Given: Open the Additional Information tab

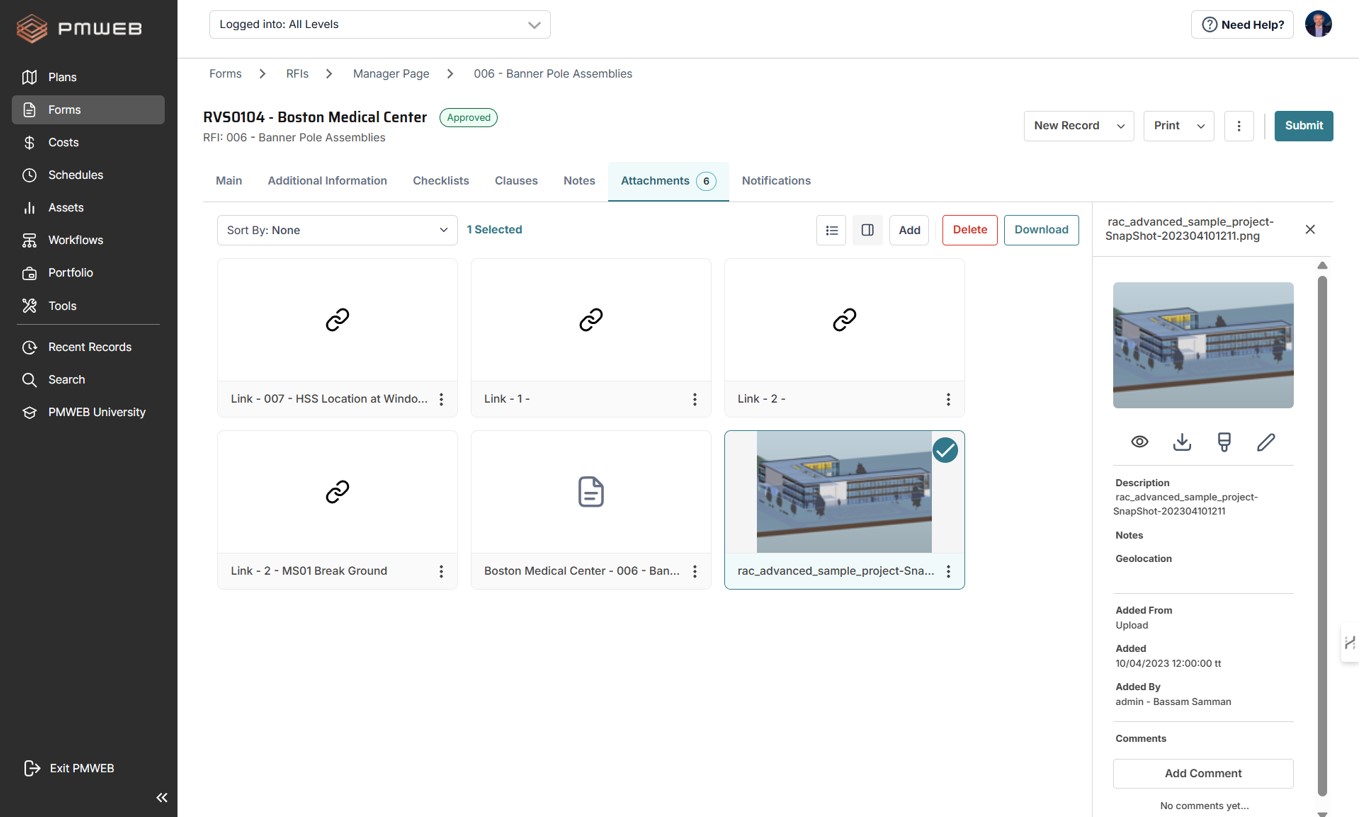Looking at the screenshot, I should 327,181.
